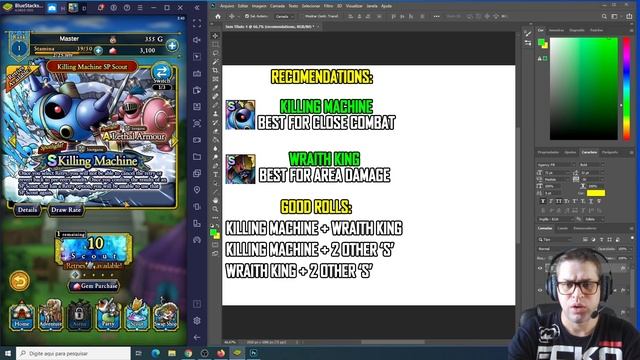The height and width of the screenshot is (360, 640).
Task: Open the leading dropdown
Action: coord(594,173)
